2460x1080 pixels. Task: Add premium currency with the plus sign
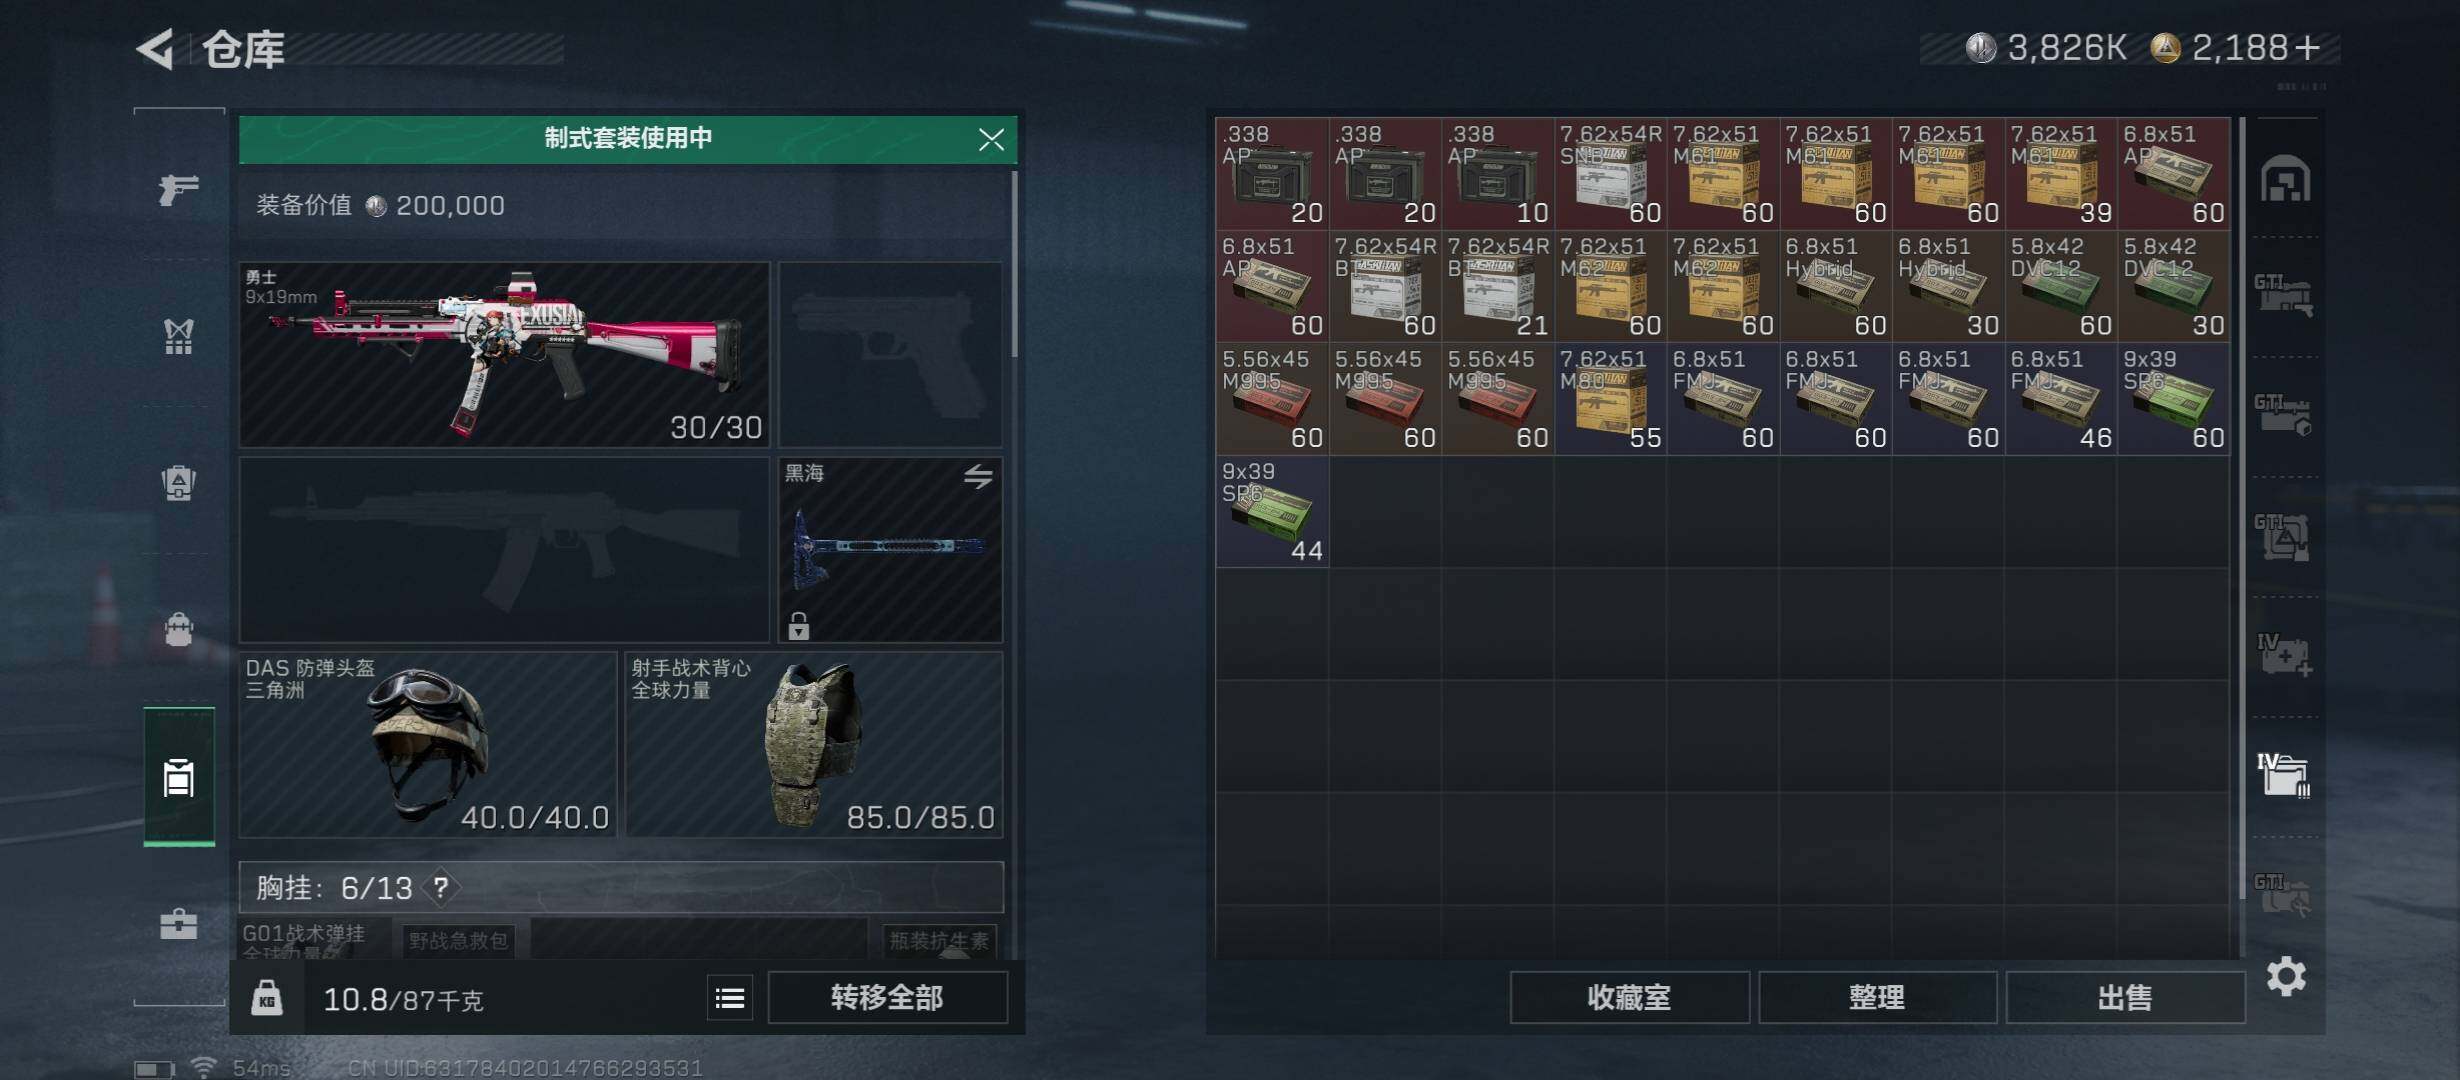2308,47
